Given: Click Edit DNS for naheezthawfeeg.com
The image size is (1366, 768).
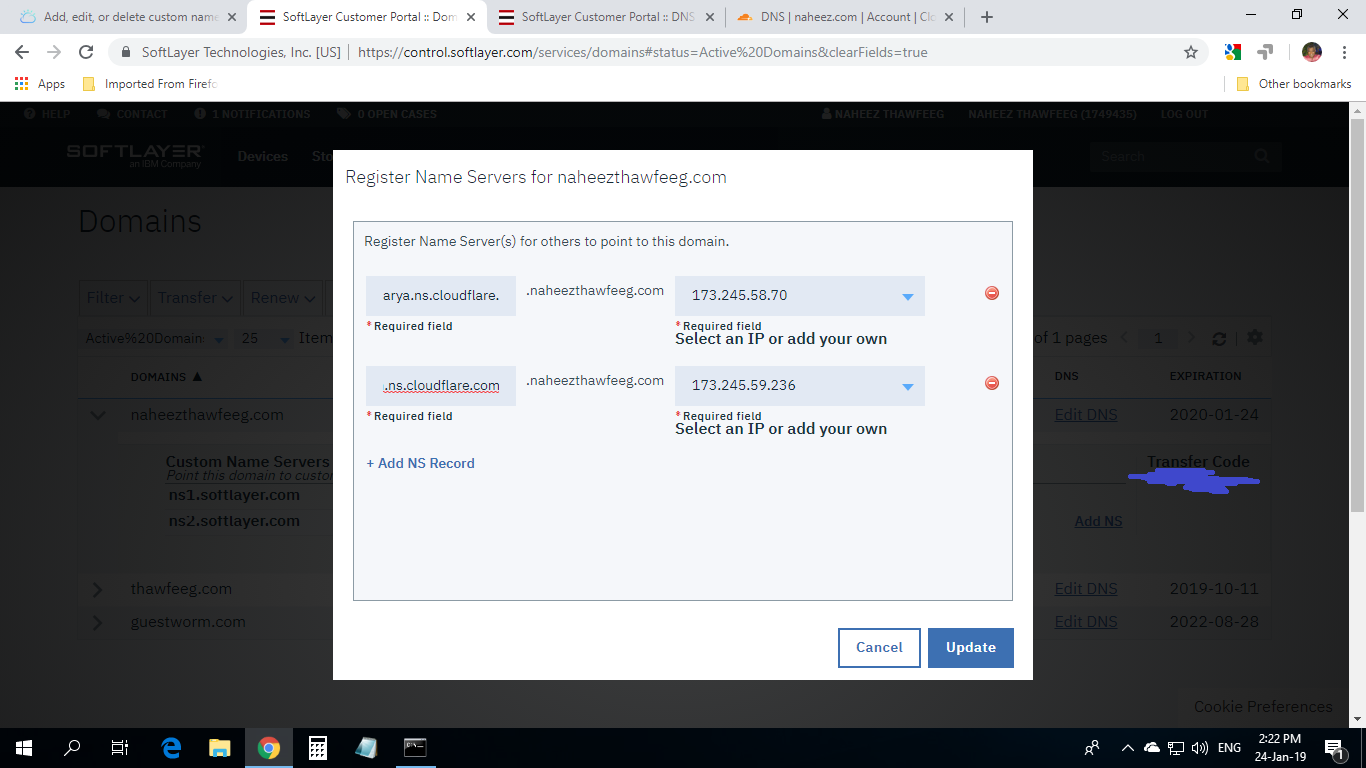Looking at the screenshot, I should [1086, 415].
